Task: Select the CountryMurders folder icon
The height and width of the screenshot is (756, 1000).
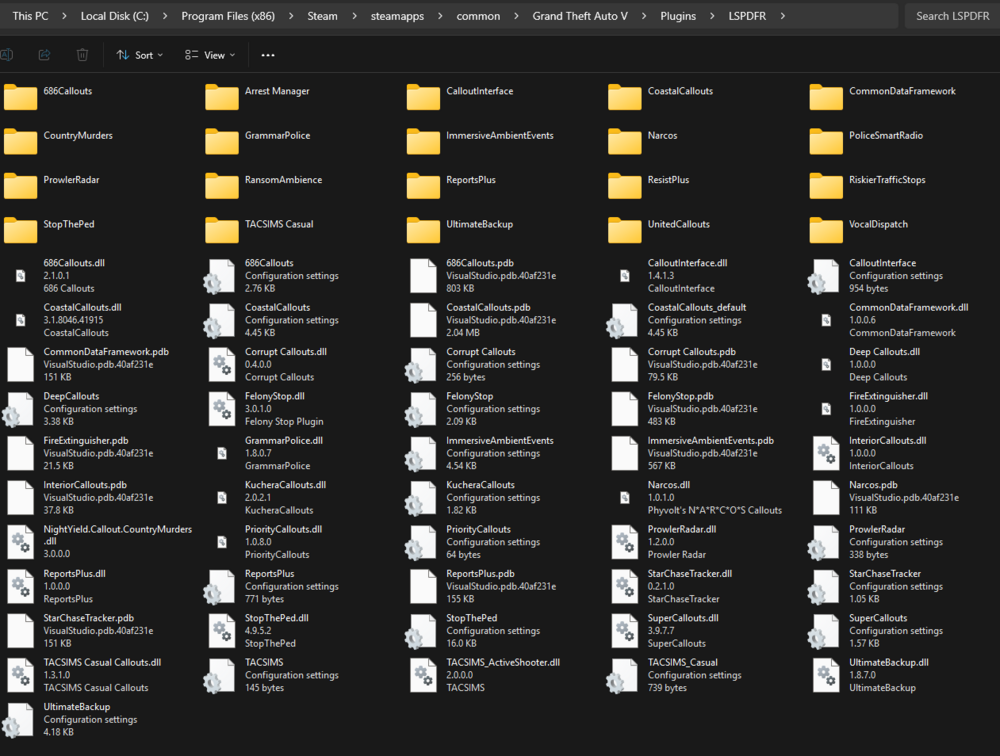Action: click(x=20, y=142)
